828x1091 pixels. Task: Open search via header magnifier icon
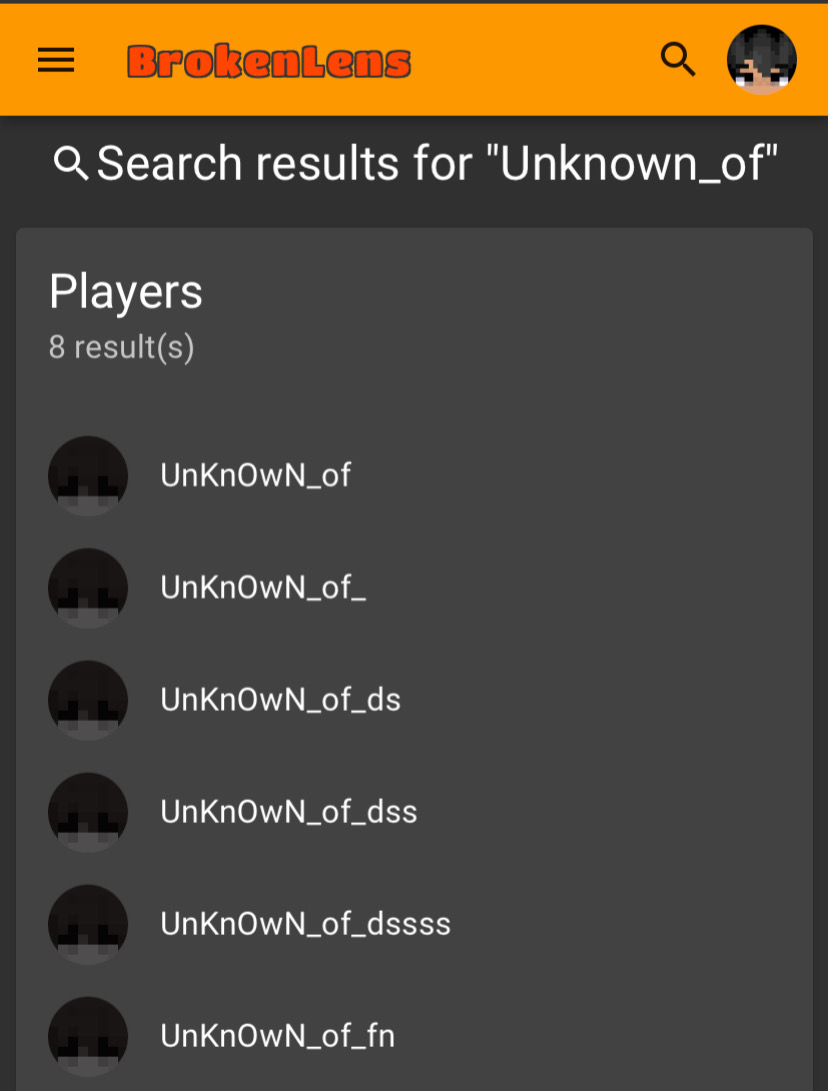678,60
